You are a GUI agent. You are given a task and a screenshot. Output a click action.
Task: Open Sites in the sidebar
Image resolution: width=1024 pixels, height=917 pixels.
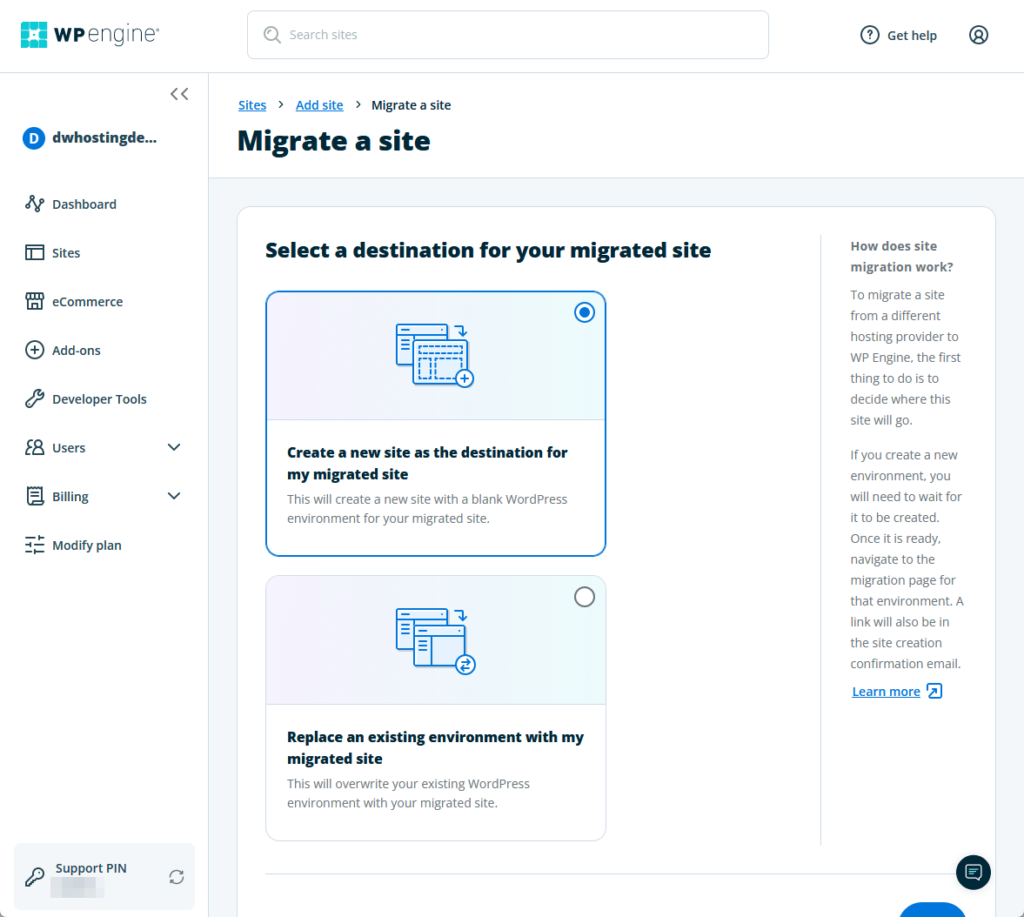(66, 253)
